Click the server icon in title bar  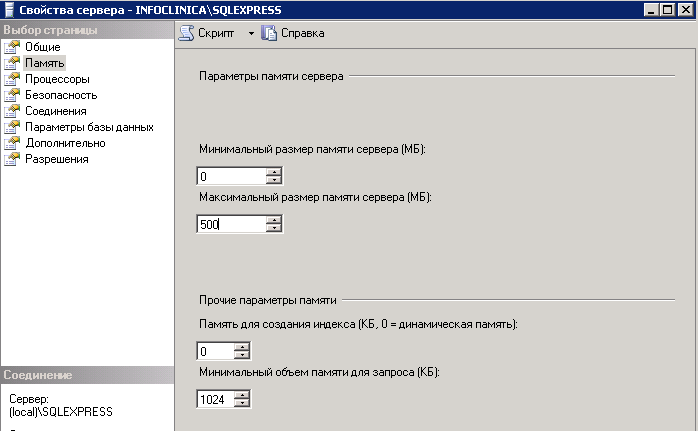[9, 10]
